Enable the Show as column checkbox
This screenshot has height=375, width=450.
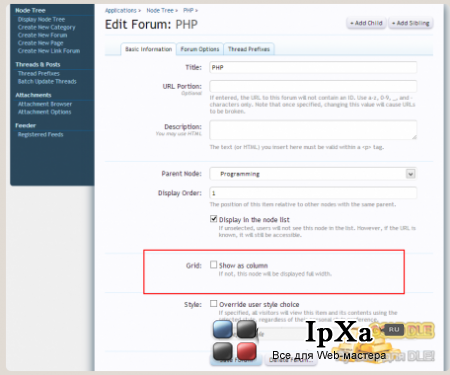[x=213, y=265]
